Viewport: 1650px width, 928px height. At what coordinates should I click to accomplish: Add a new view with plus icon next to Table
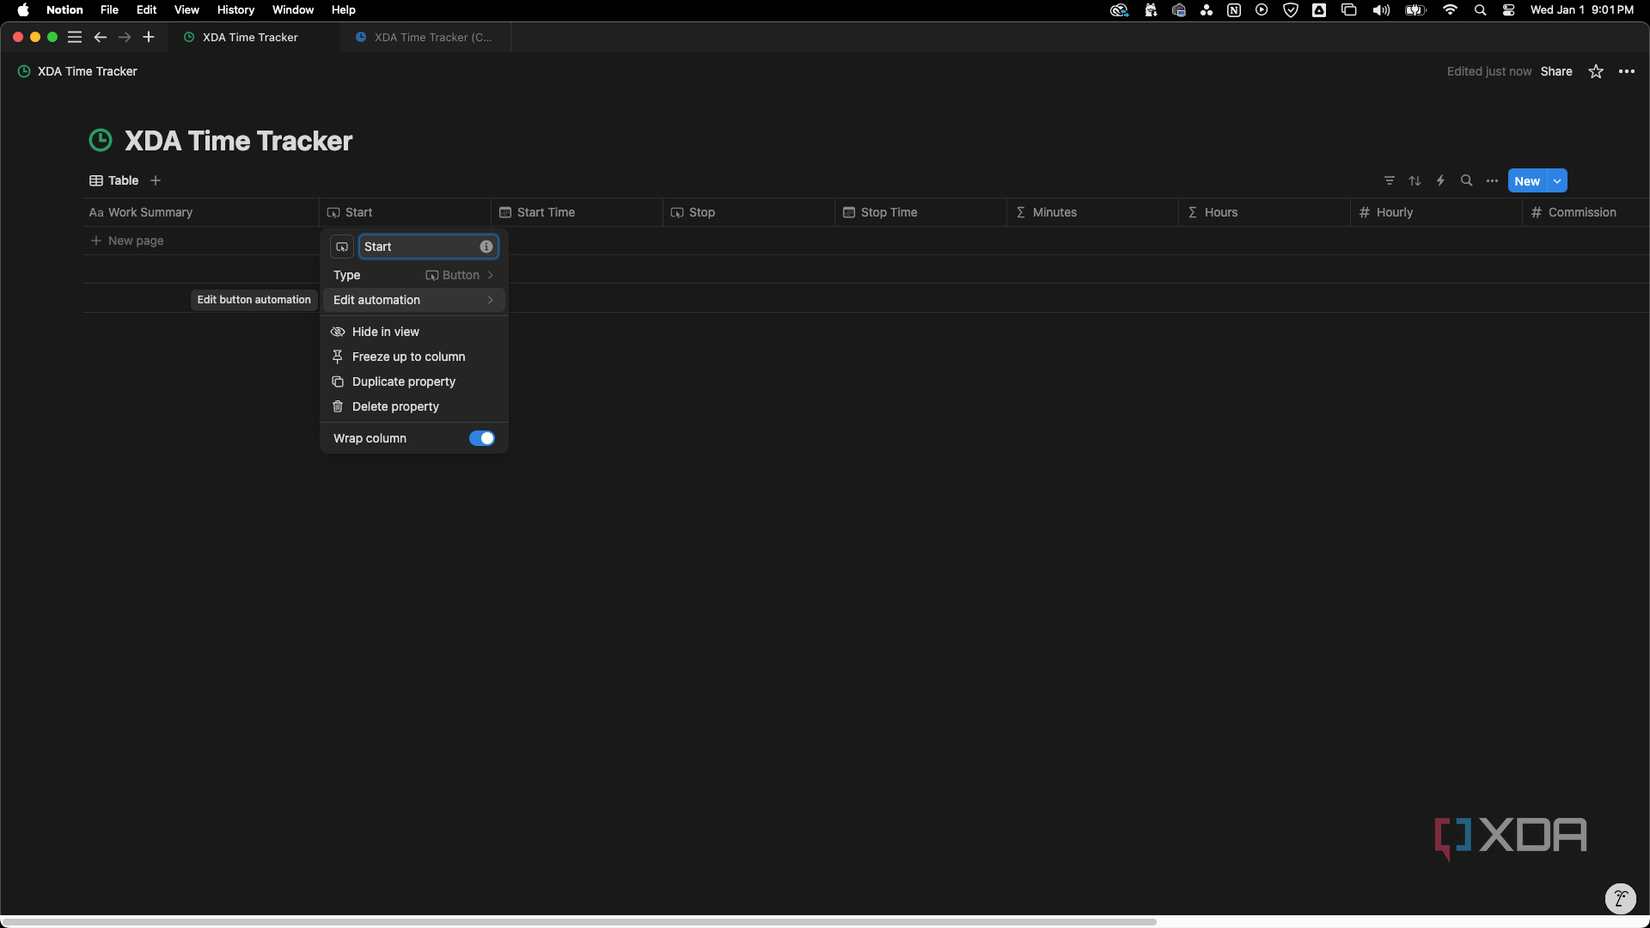point(155,181)
